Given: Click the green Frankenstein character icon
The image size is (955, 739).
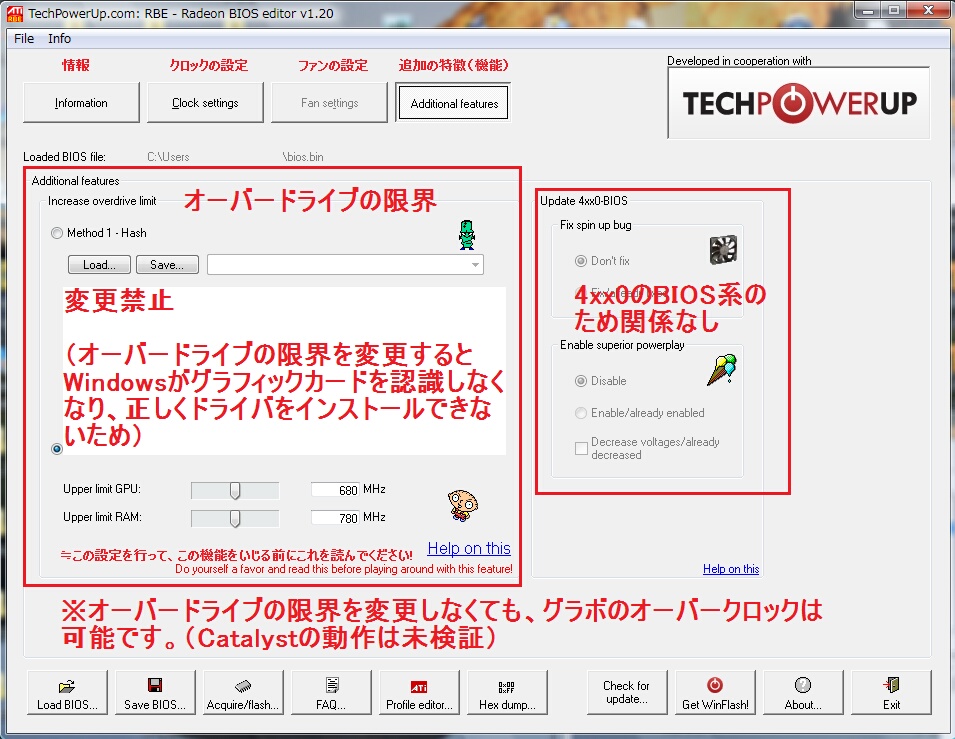Looking at the screenshot, I should (x=467, y=235).
